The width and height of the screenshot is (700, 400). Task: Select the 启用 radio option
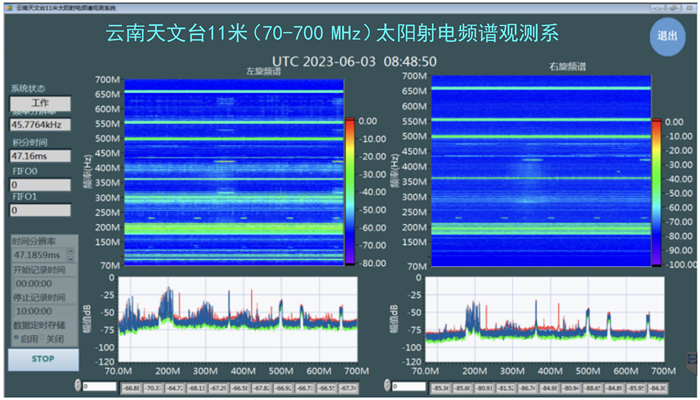coord(17,338)
